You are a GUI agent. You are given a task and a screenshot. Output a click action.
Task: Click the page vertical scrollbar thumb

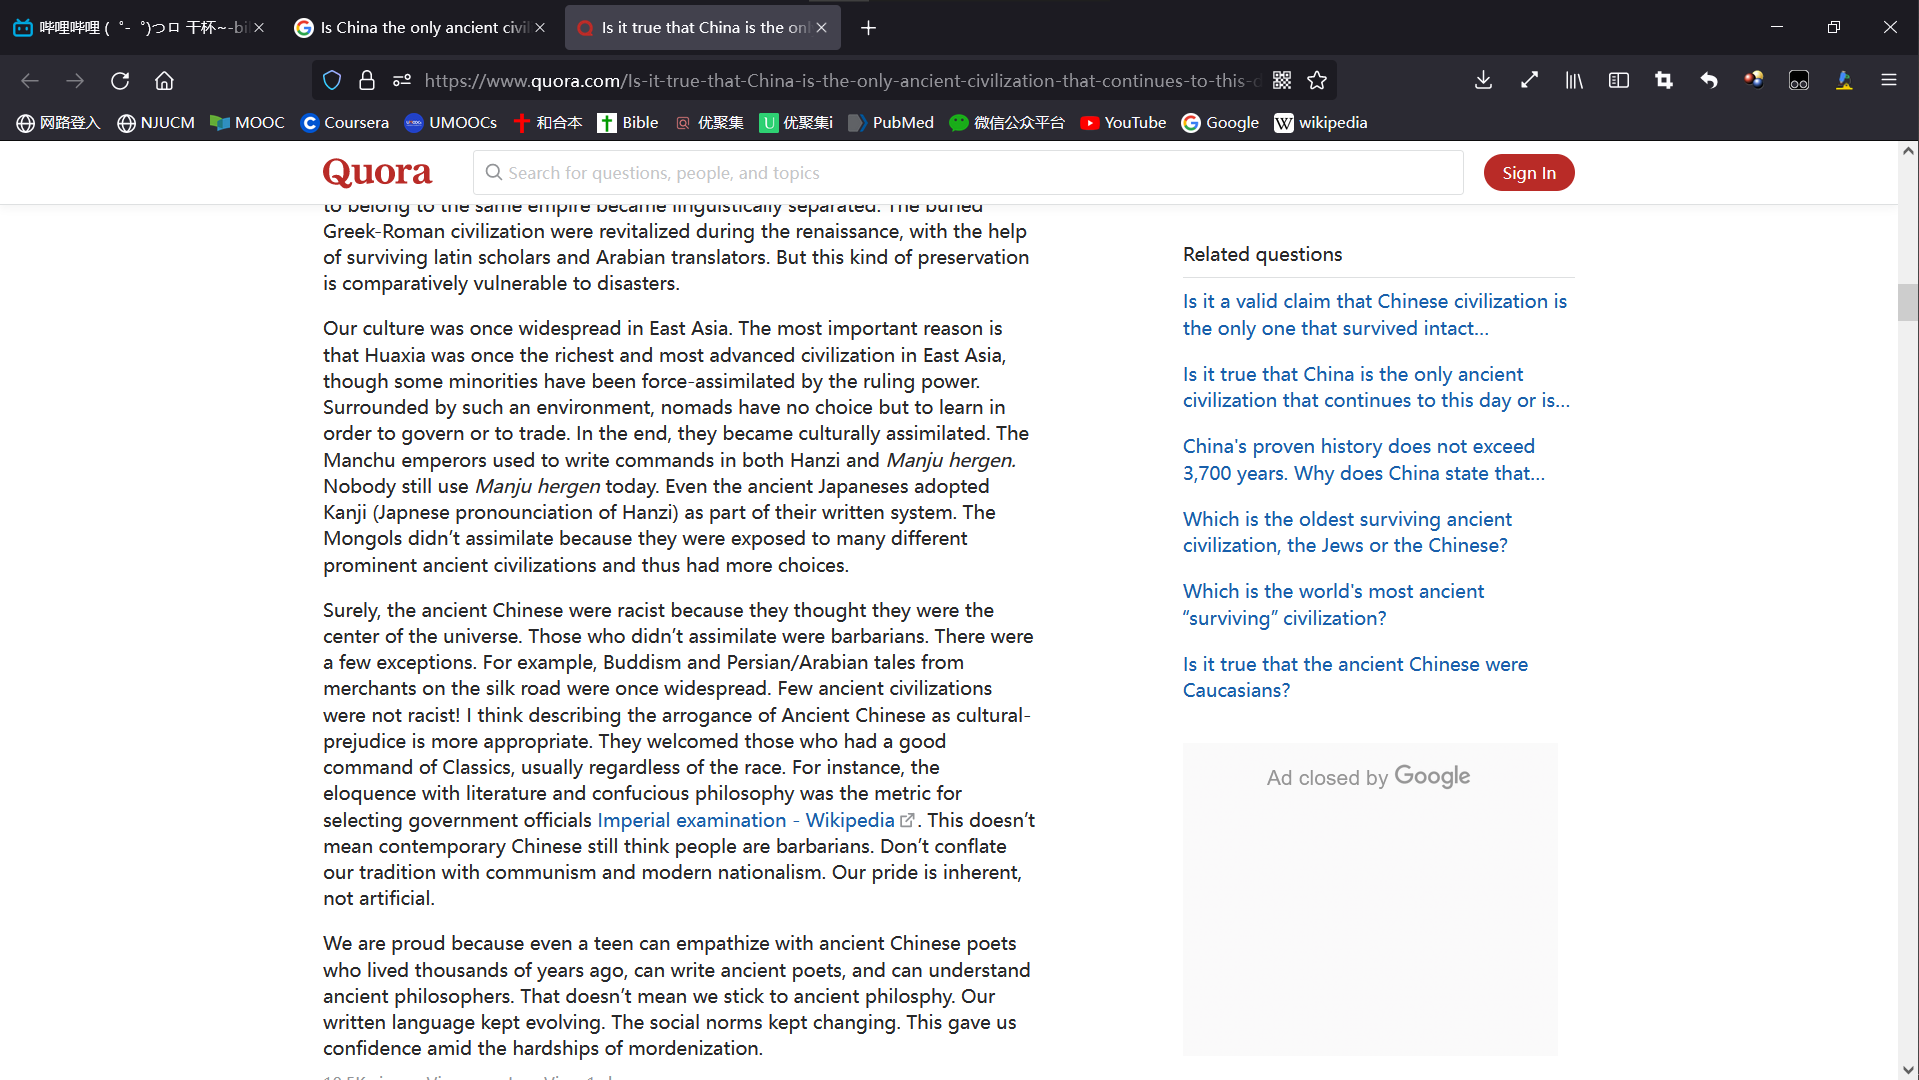[1908, 303]
